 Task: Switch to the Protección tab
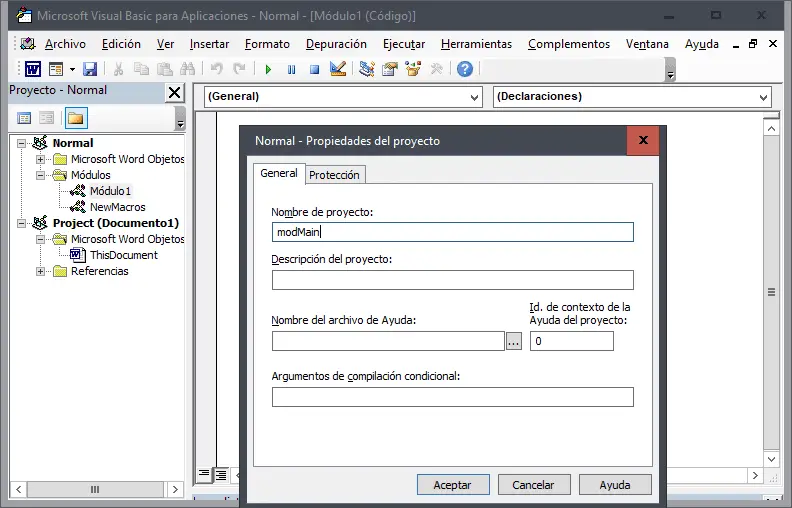(x=334, y=175)
